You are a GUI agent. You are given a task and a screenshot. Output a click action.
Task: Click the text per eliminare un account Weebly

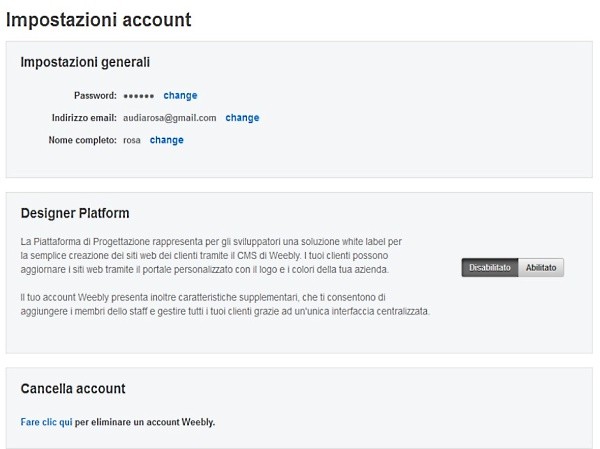pos(145,422)
